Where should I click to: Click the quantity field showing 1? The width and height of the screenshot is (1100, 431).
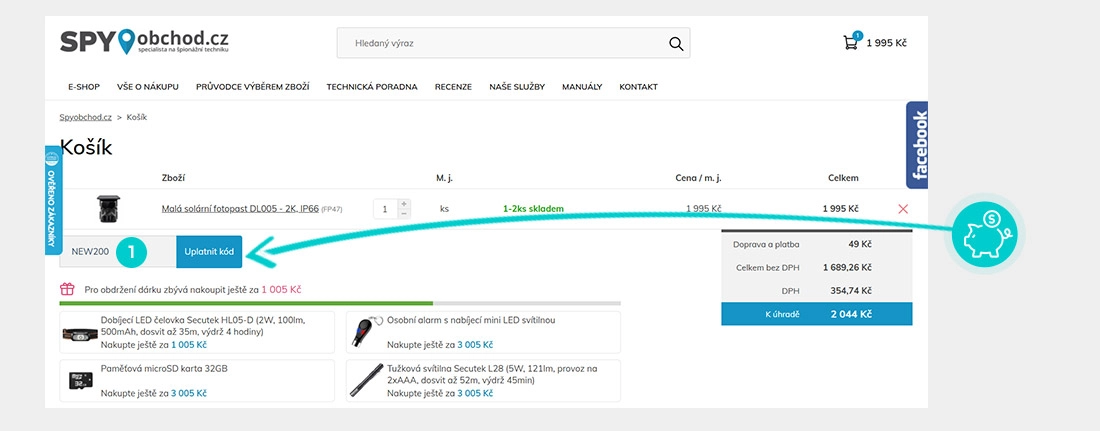tap(386, 208)
